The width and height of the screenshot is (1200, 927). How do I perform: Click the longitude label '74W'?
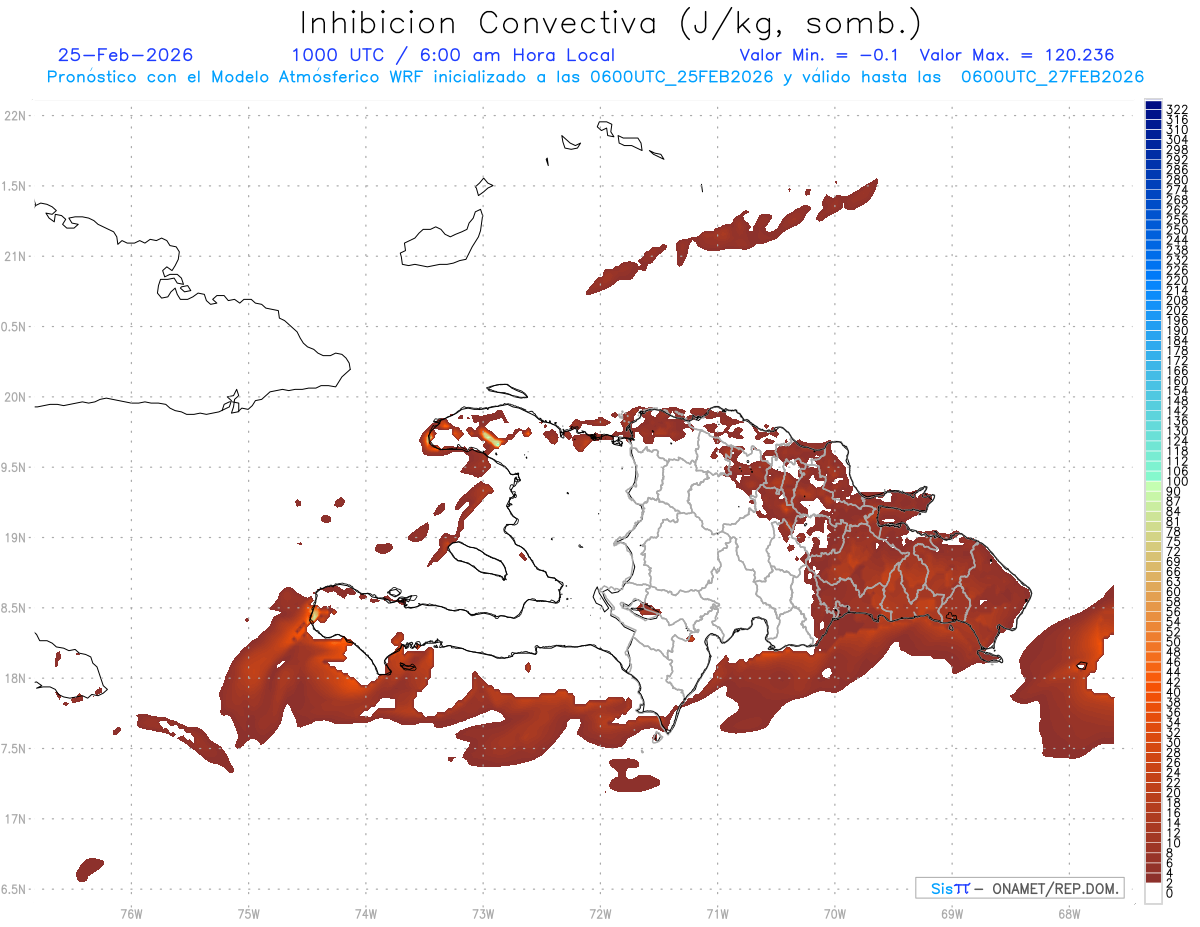click(366, 912)
